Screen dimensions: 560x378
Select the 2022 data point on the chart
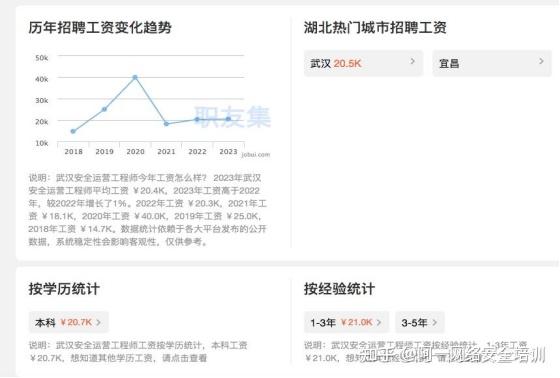197,119
